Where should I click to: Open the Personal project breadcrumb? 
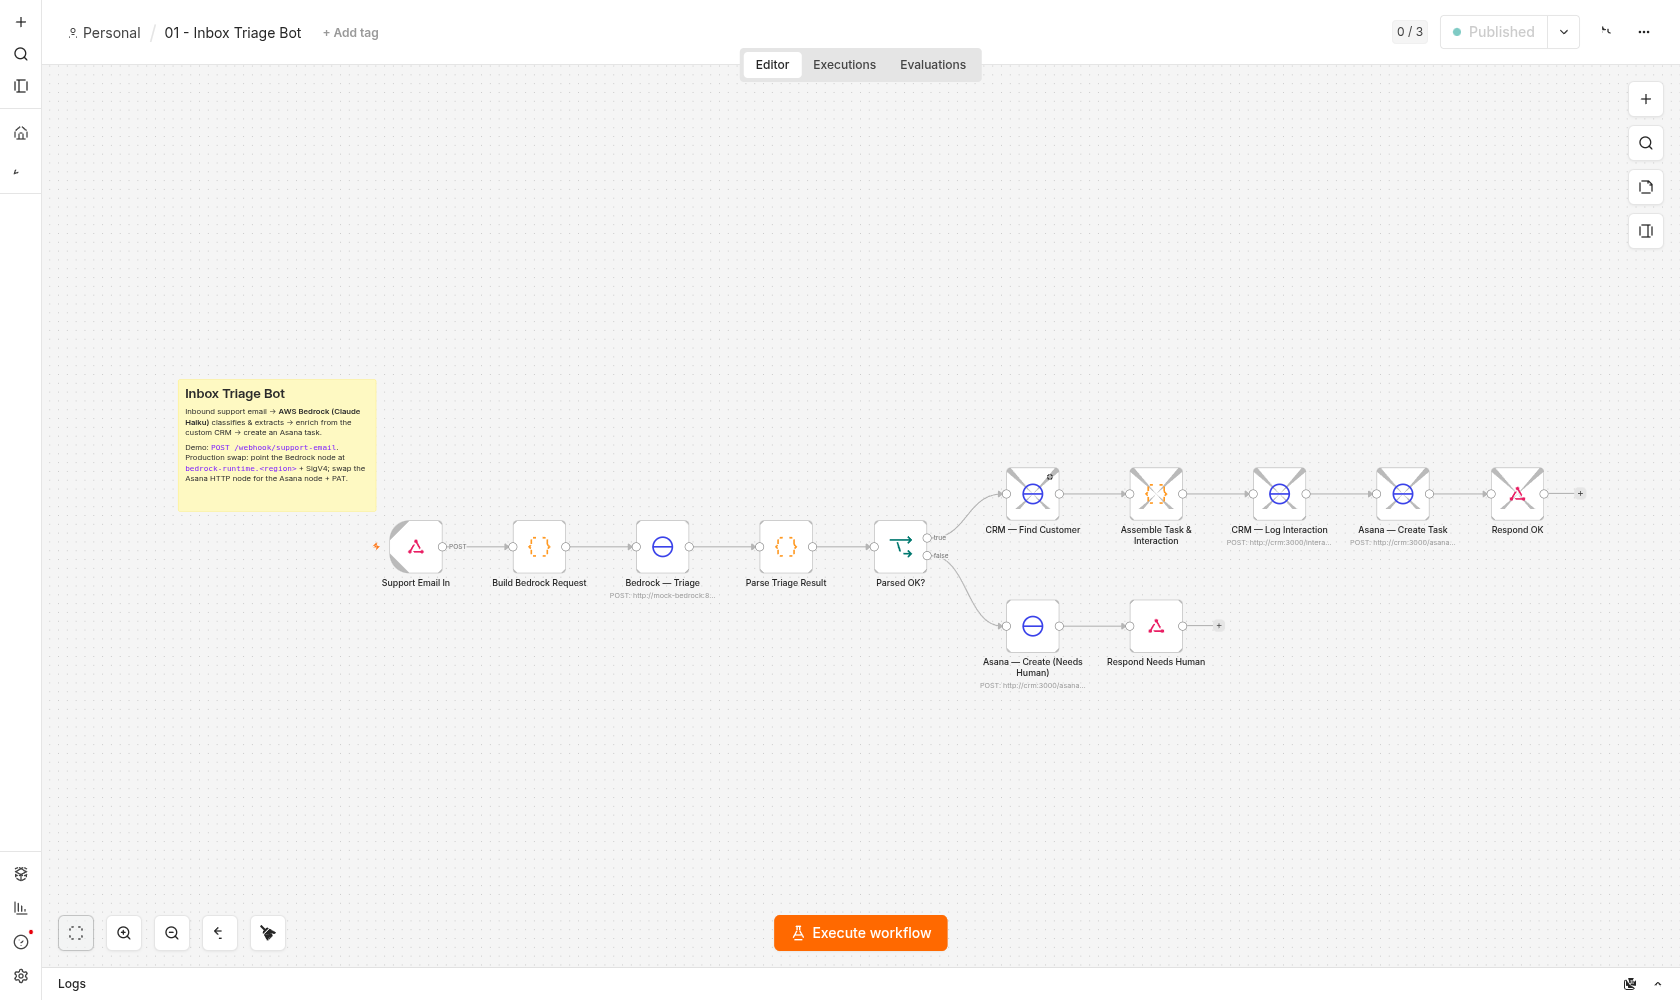[104, 33]
